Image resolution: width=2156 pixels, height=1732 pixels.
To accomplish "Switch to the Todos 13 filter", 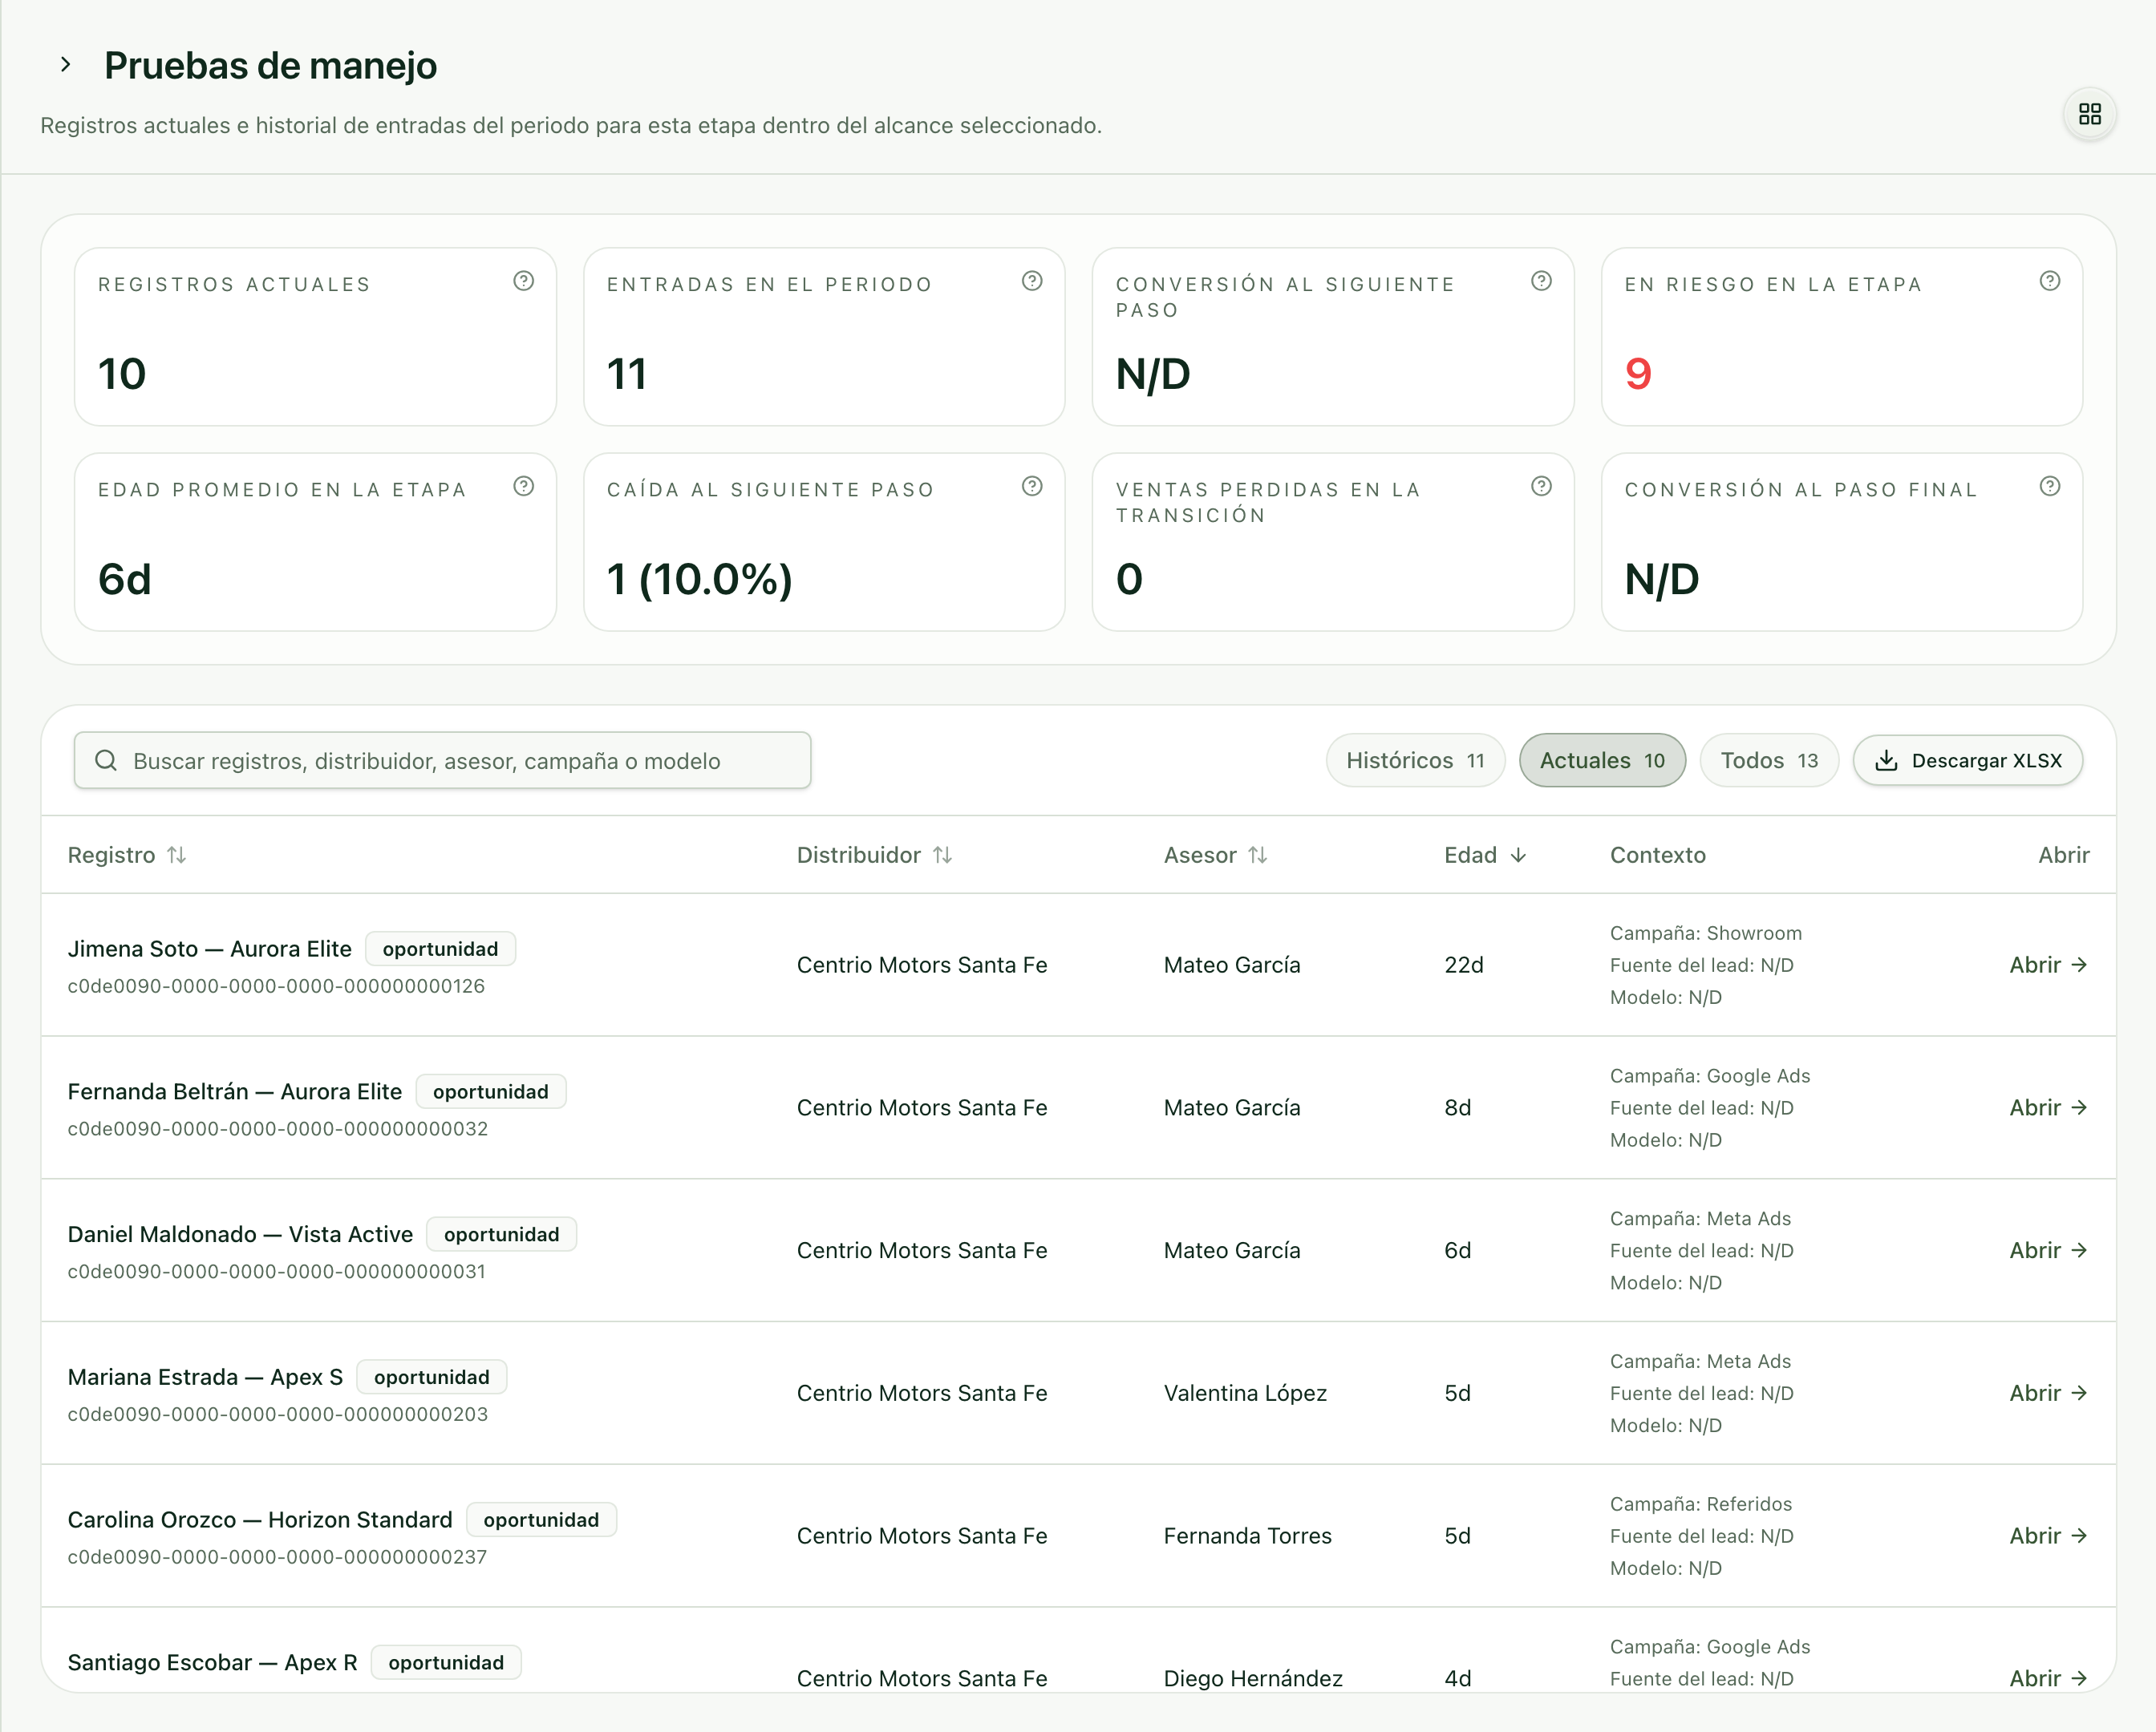I will click(1769, 761).
